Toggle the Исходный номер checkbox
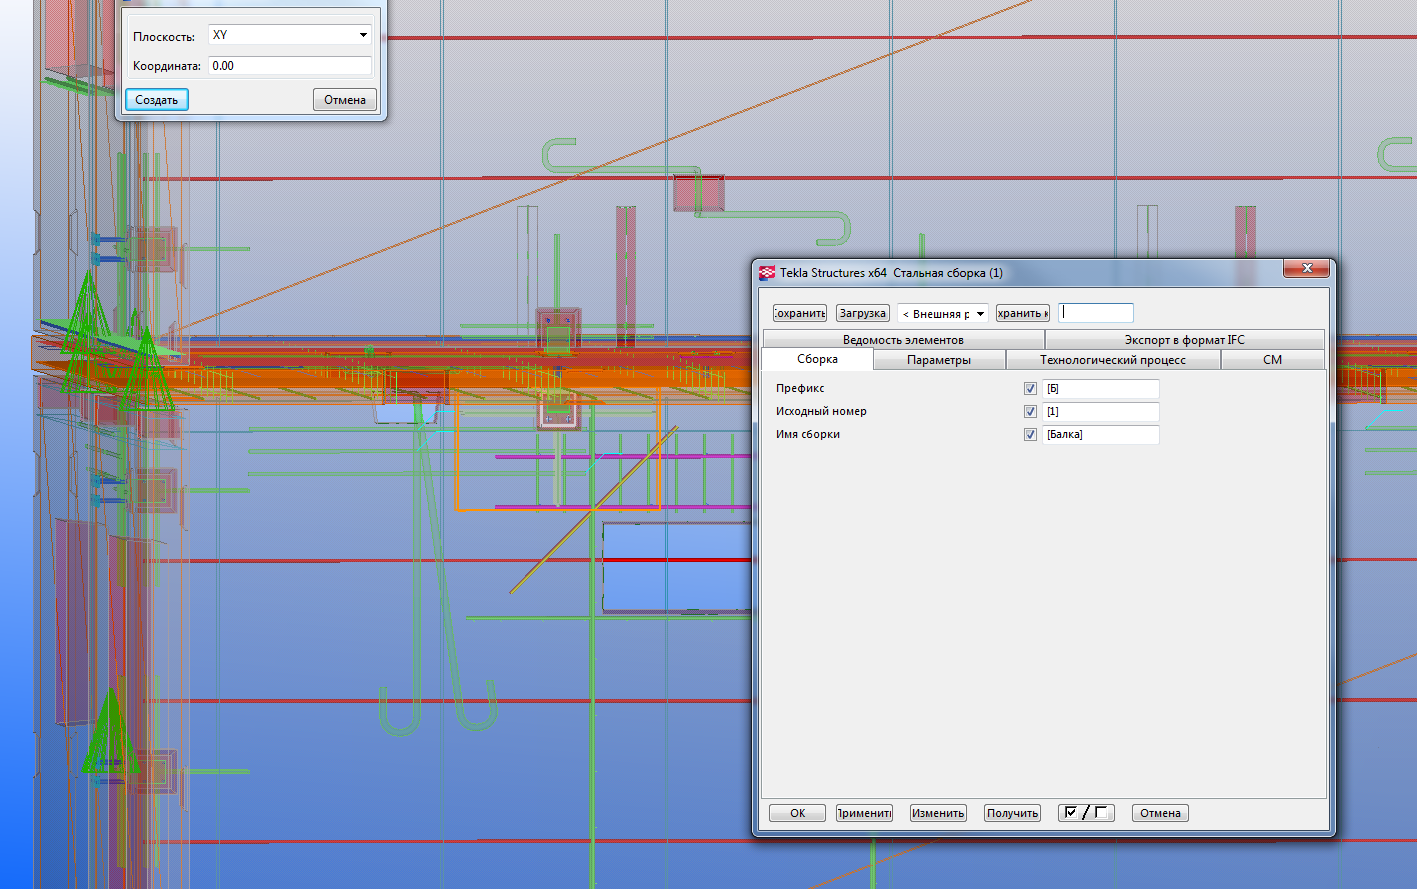This screenshot has width=1417, height=889. click(1030, 412)
